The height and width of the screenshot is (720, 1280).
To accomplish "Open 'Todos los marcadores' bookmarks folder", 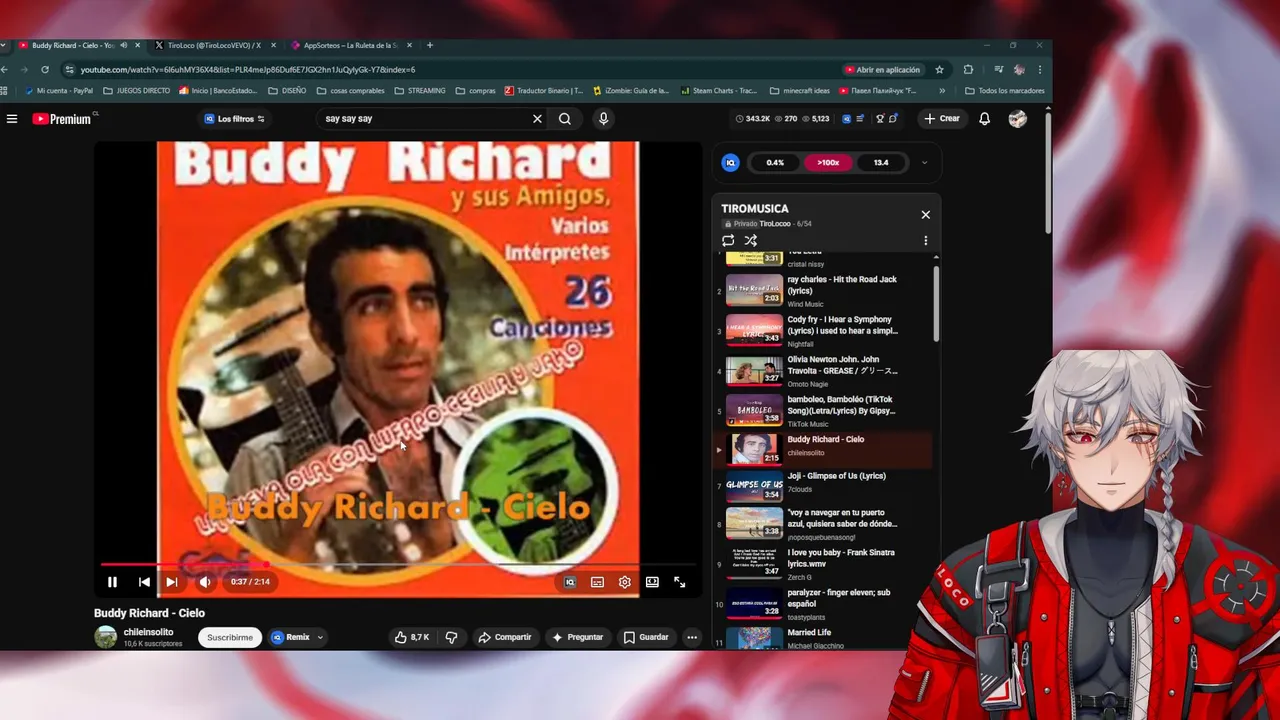I will (x=1005, y=91).
